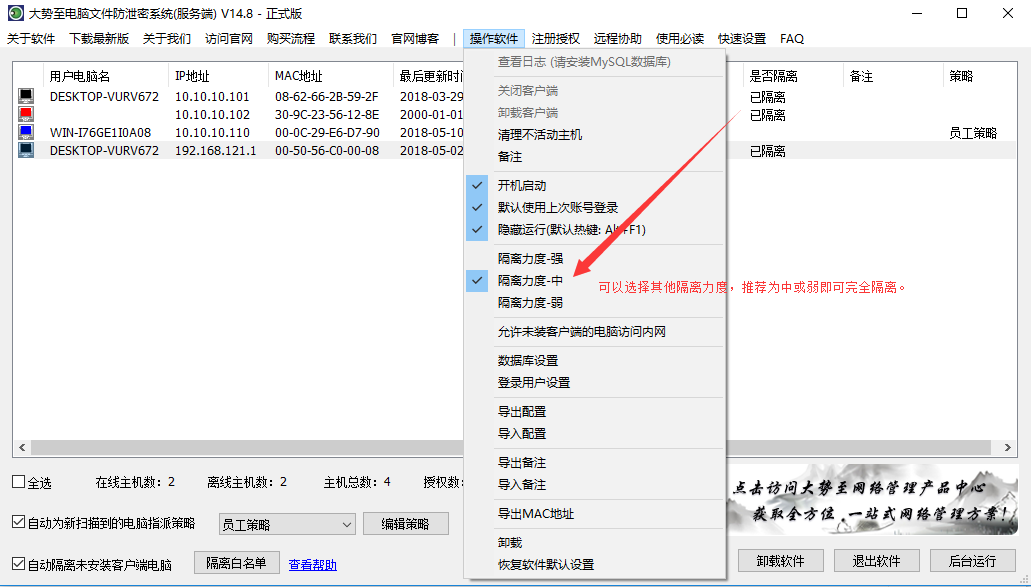Open the 查看帮助 link
Image resolution: width=1031 pixels, height=587 pixels.
tap(313, 565)
